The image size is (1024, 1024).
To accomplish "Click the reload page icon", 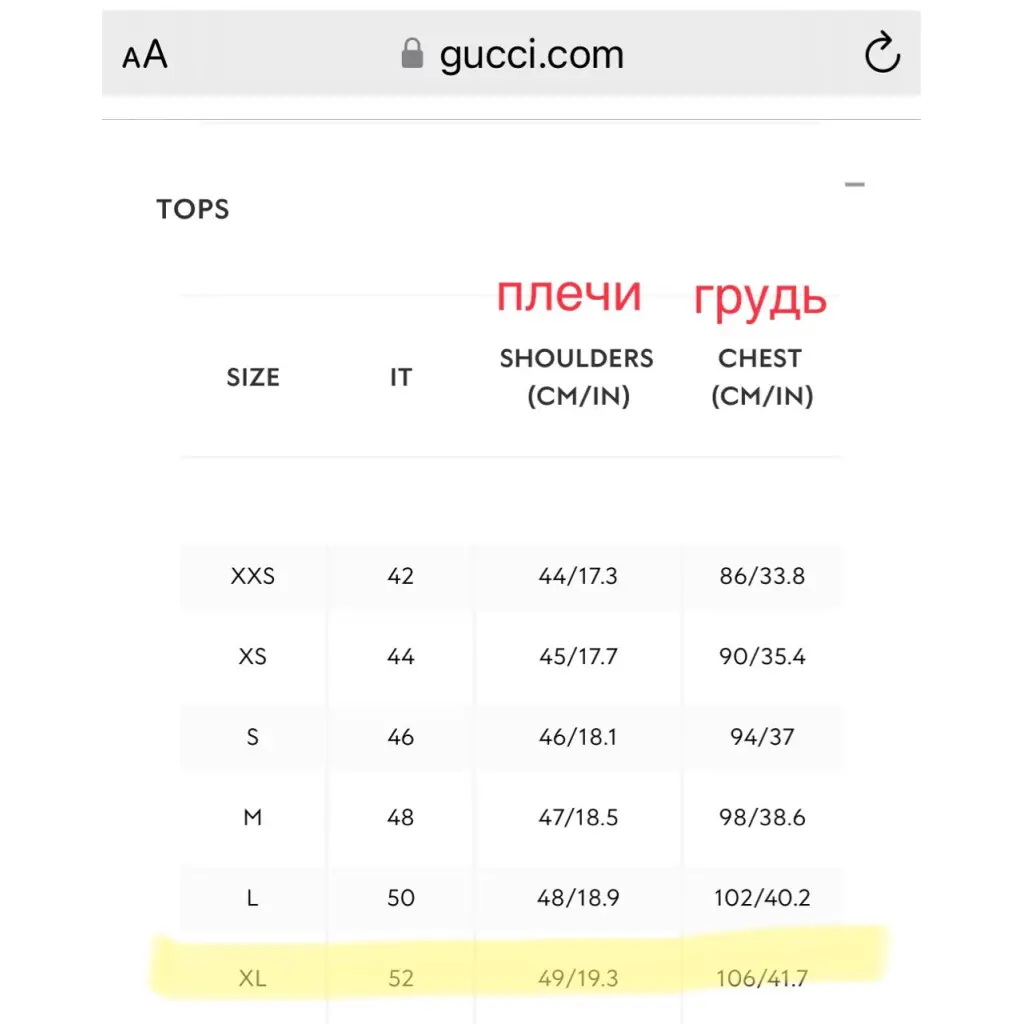I will tap(882, 52).
